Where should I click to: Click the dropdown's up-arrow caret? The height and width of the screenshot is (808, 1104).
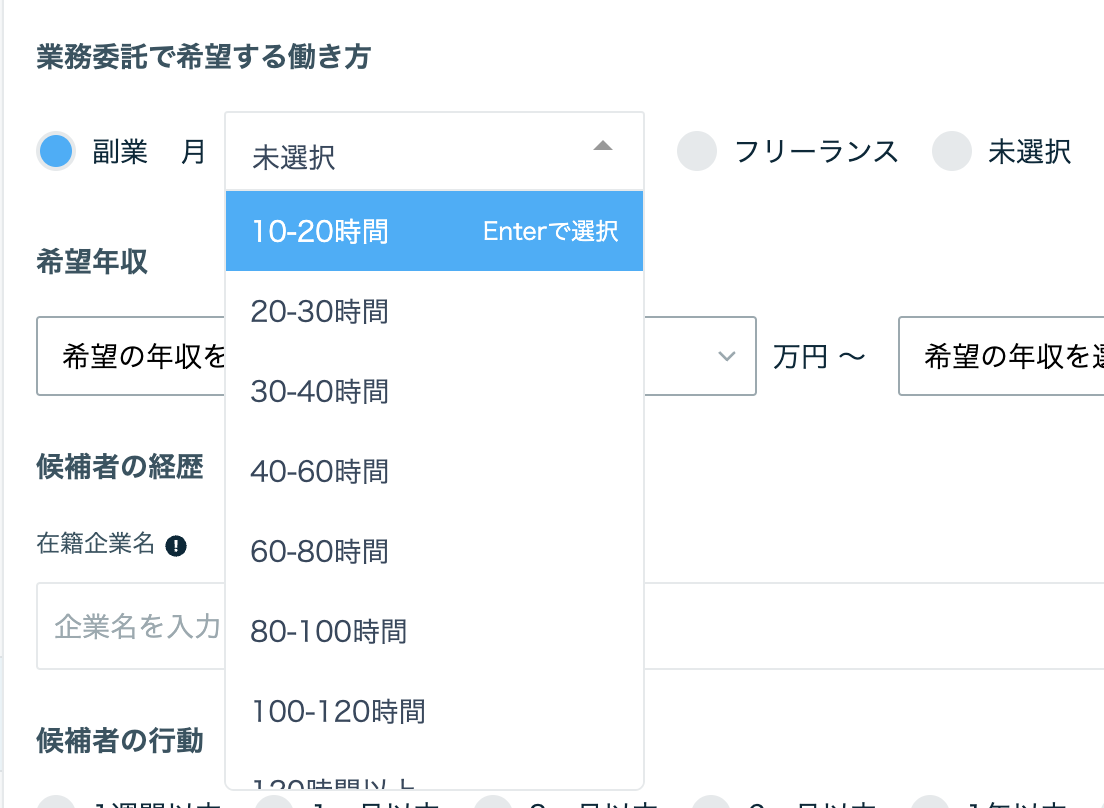pyautogui.click(x=603, y=146)
